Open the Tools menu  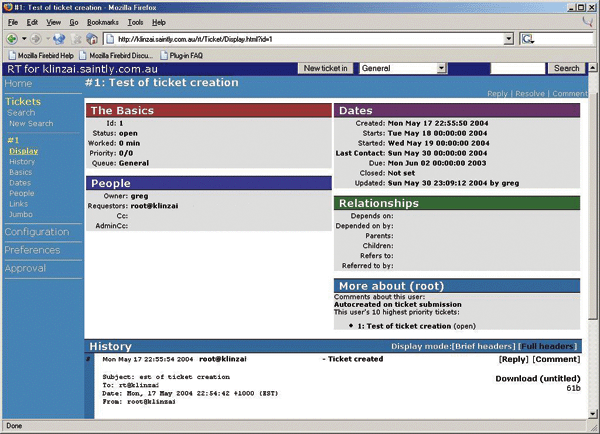point(135,22)
